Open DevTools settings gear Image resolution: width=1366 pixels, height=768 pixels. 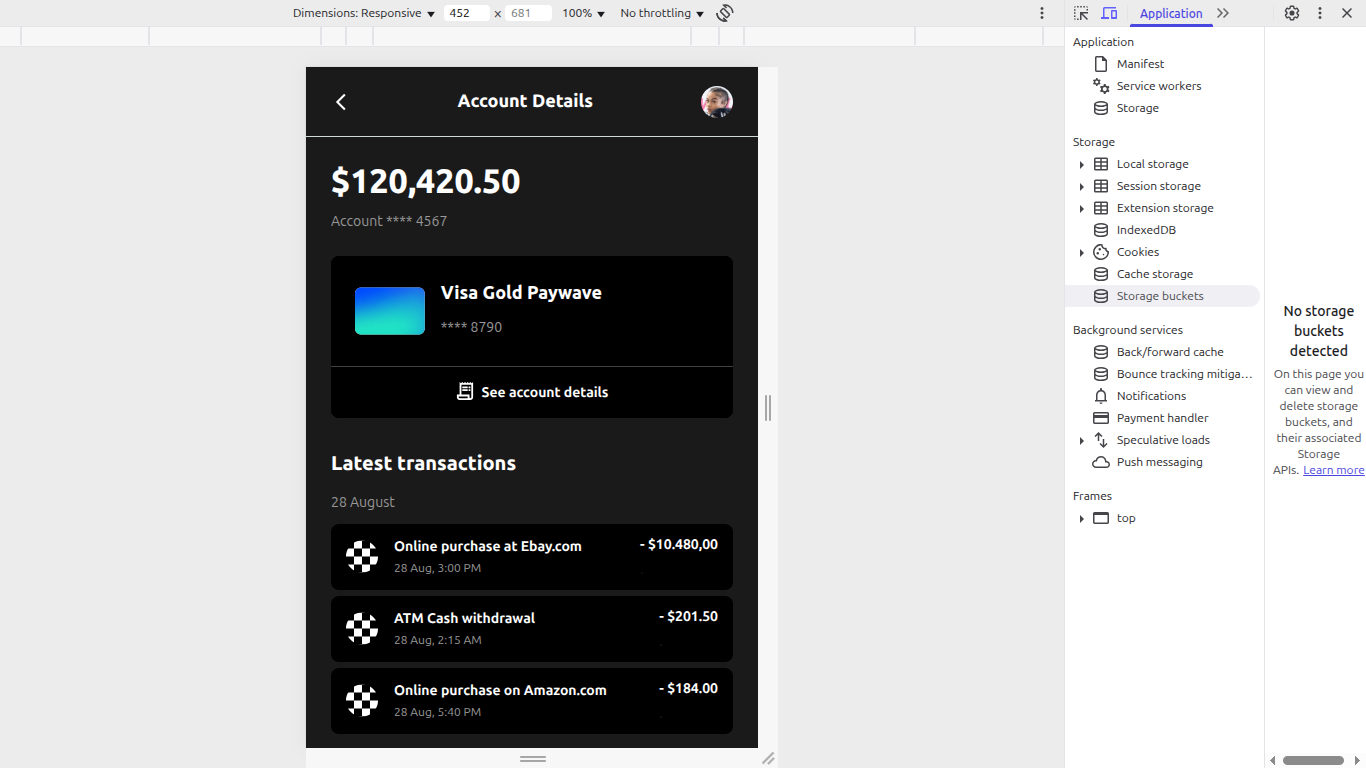pyautogui.click(x=1292, y=13)
